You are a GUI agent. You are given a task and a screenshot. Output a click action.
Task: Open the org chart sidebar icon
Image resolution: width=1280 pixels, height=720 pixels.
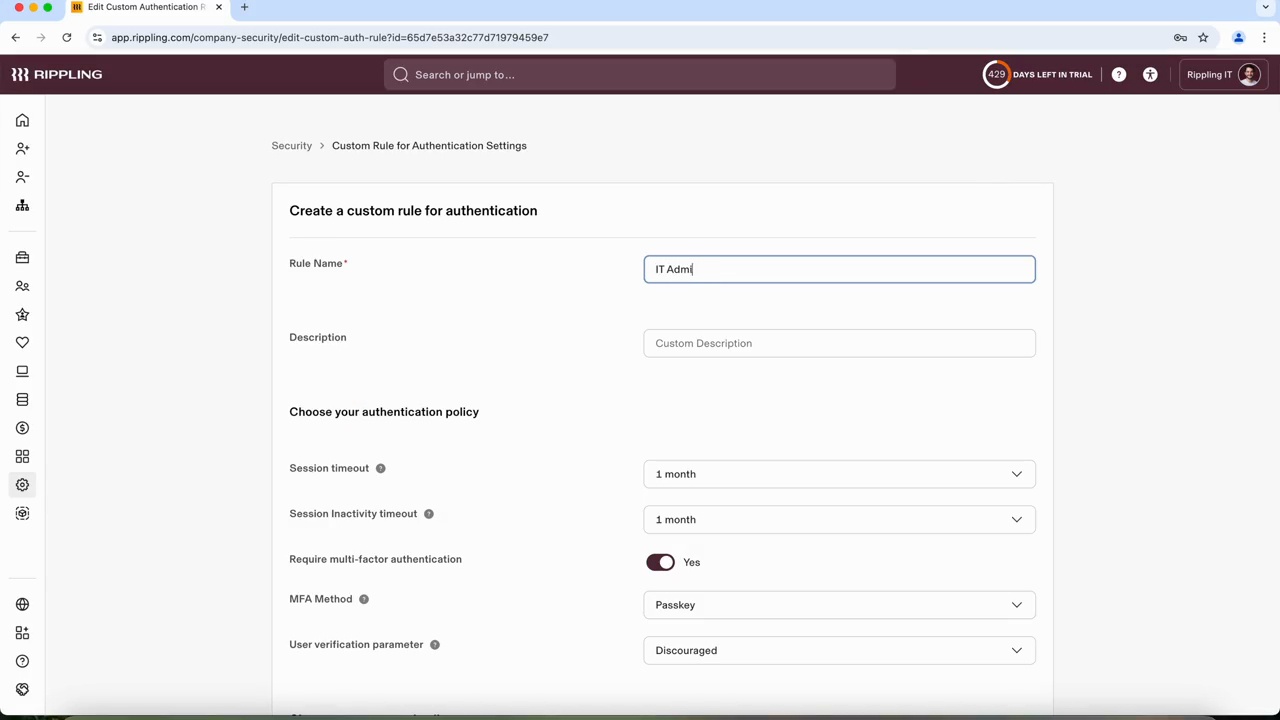[x=22, y=205]
